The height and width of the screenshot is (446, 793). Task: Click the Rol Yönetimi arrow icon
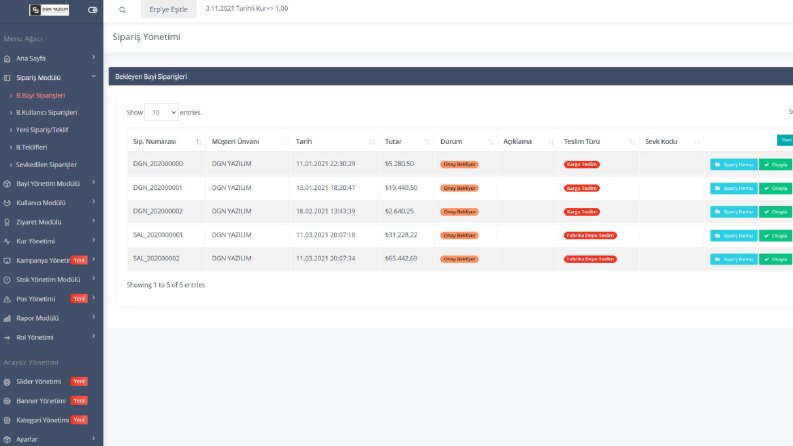pyautogui.click(x=7, y=338)
